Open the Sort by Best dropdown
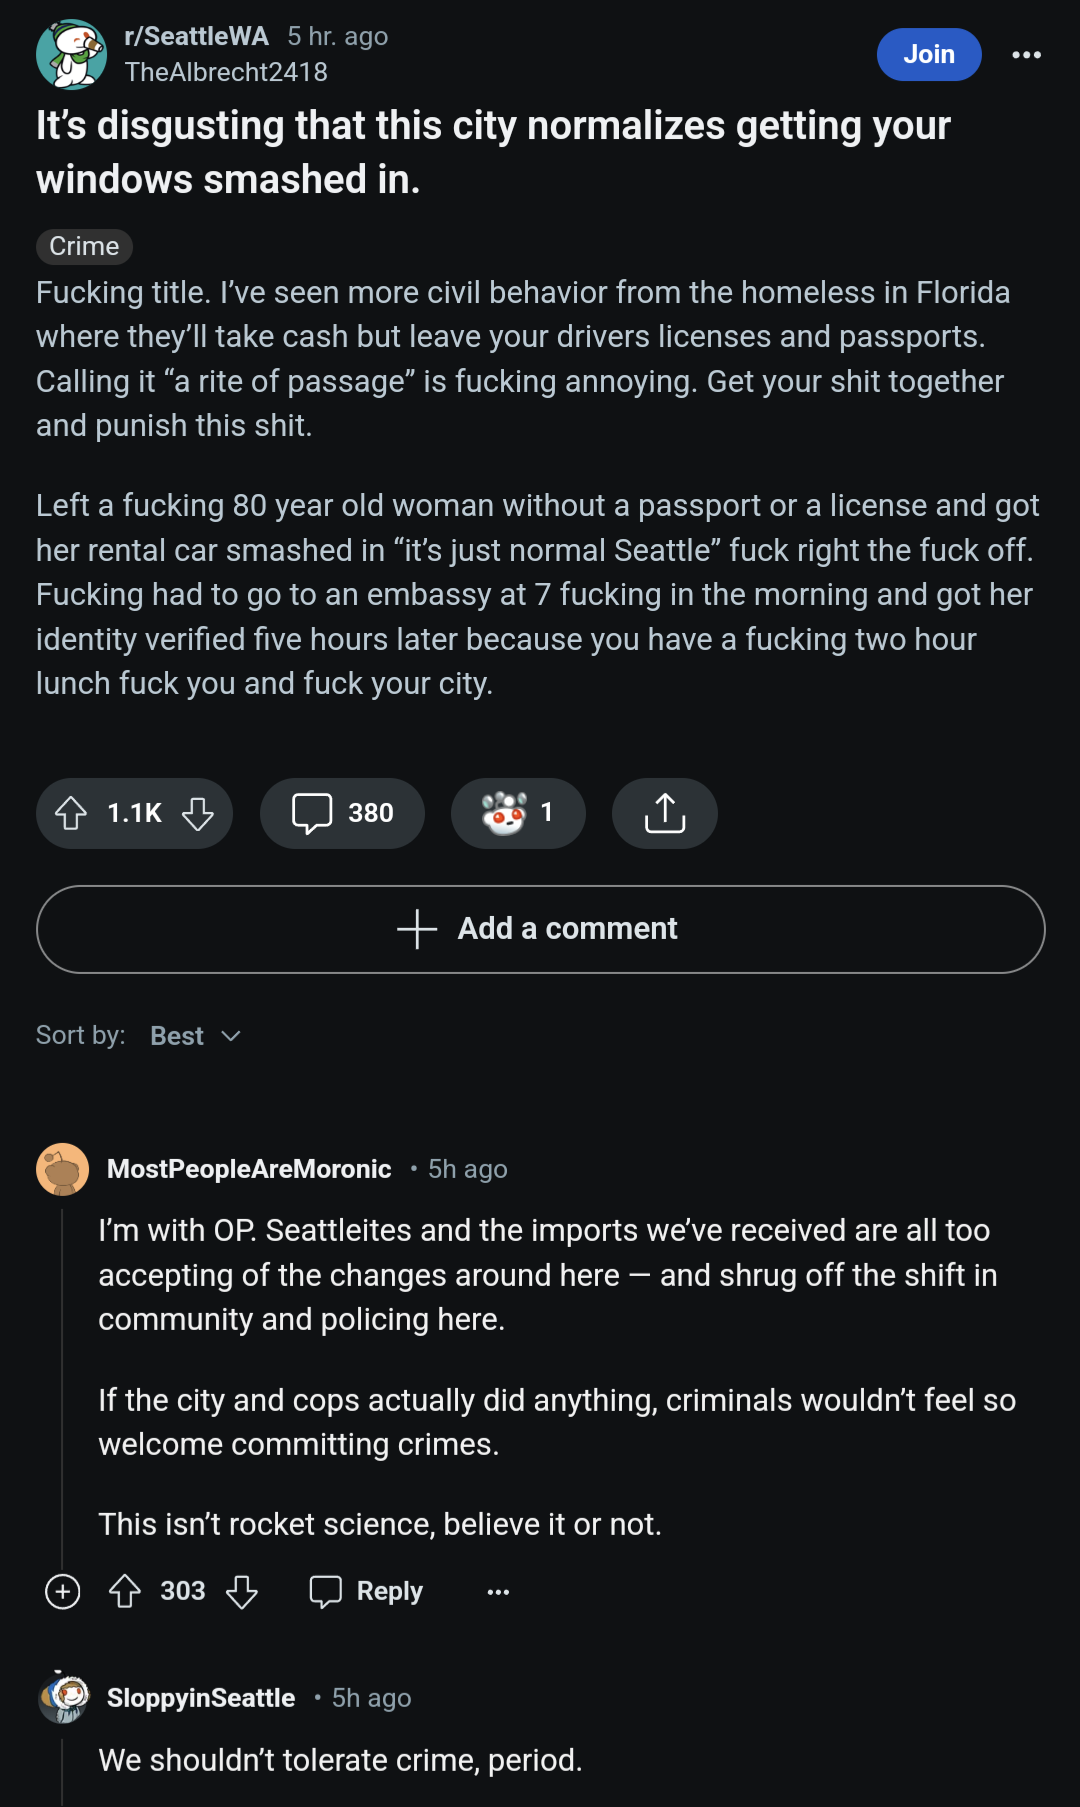Viewport: 1080px width, 1807px height. tap(195, 1036)
